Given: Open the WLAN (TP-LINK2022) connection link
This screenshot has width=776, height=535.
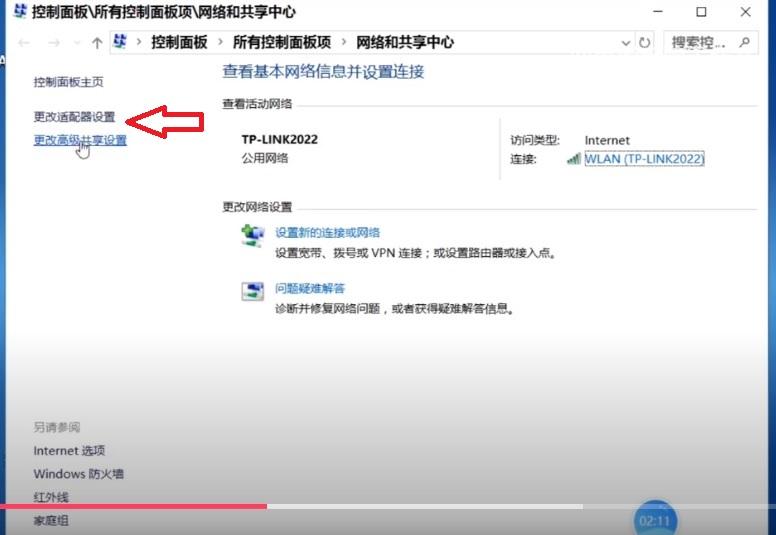Looking at the screenshot, I should click(644, 159).
